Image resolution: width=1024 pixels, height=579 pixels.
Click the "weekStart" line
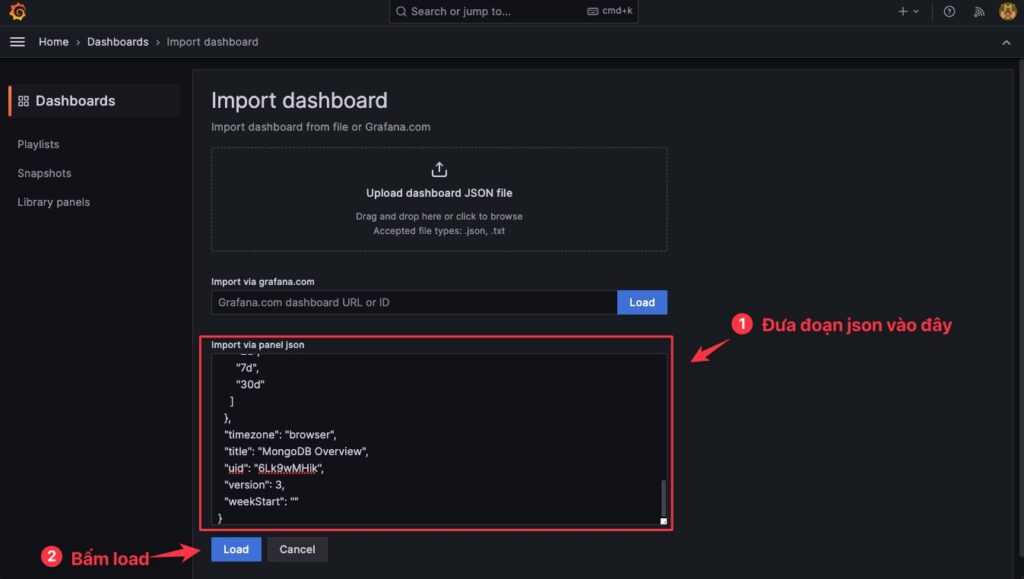pos(261,502)
